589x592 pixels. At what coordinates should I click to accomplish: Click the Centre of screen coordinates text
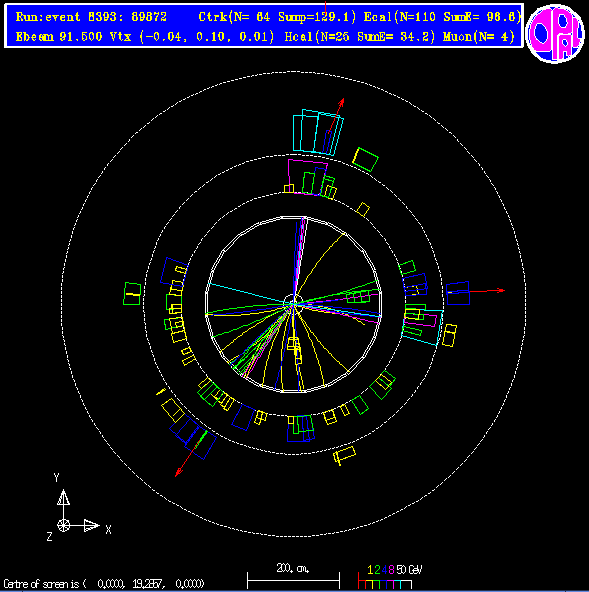click(x=104, y=584)
